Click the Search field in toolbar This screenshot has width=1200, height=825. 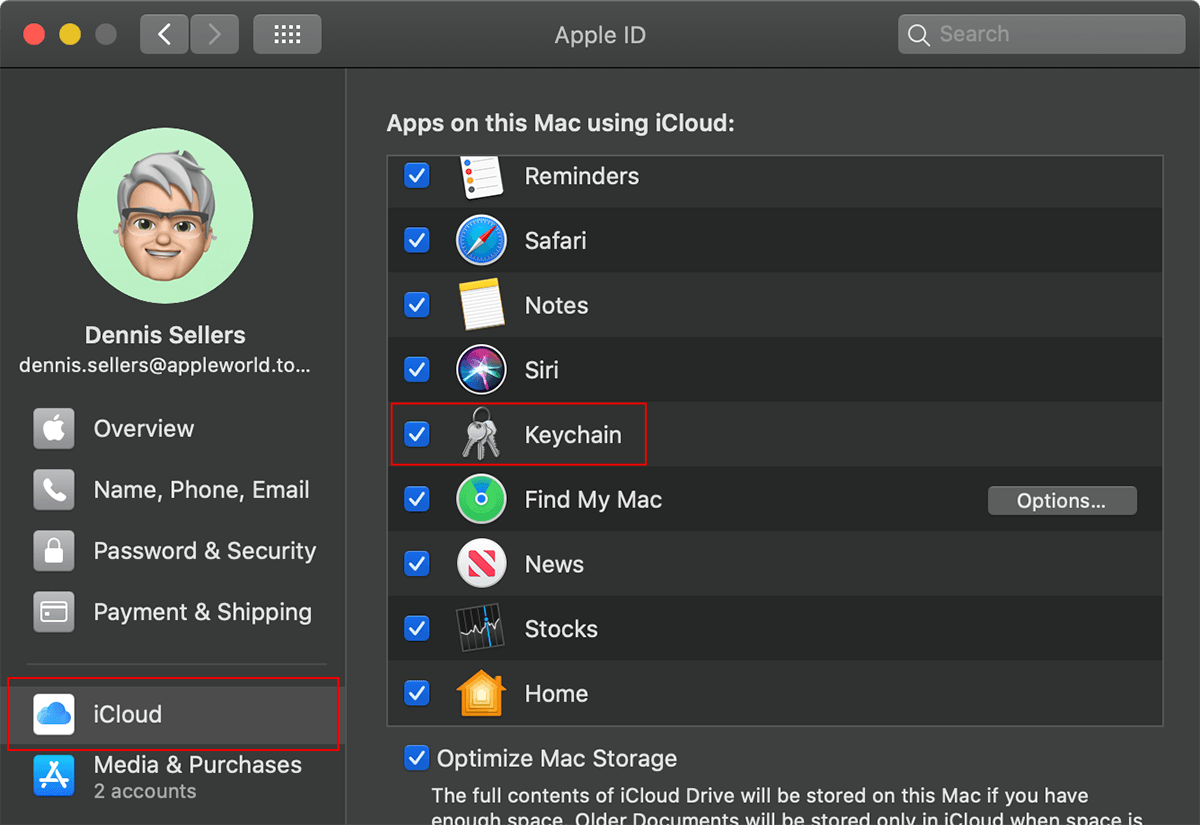click(1050, 35)
